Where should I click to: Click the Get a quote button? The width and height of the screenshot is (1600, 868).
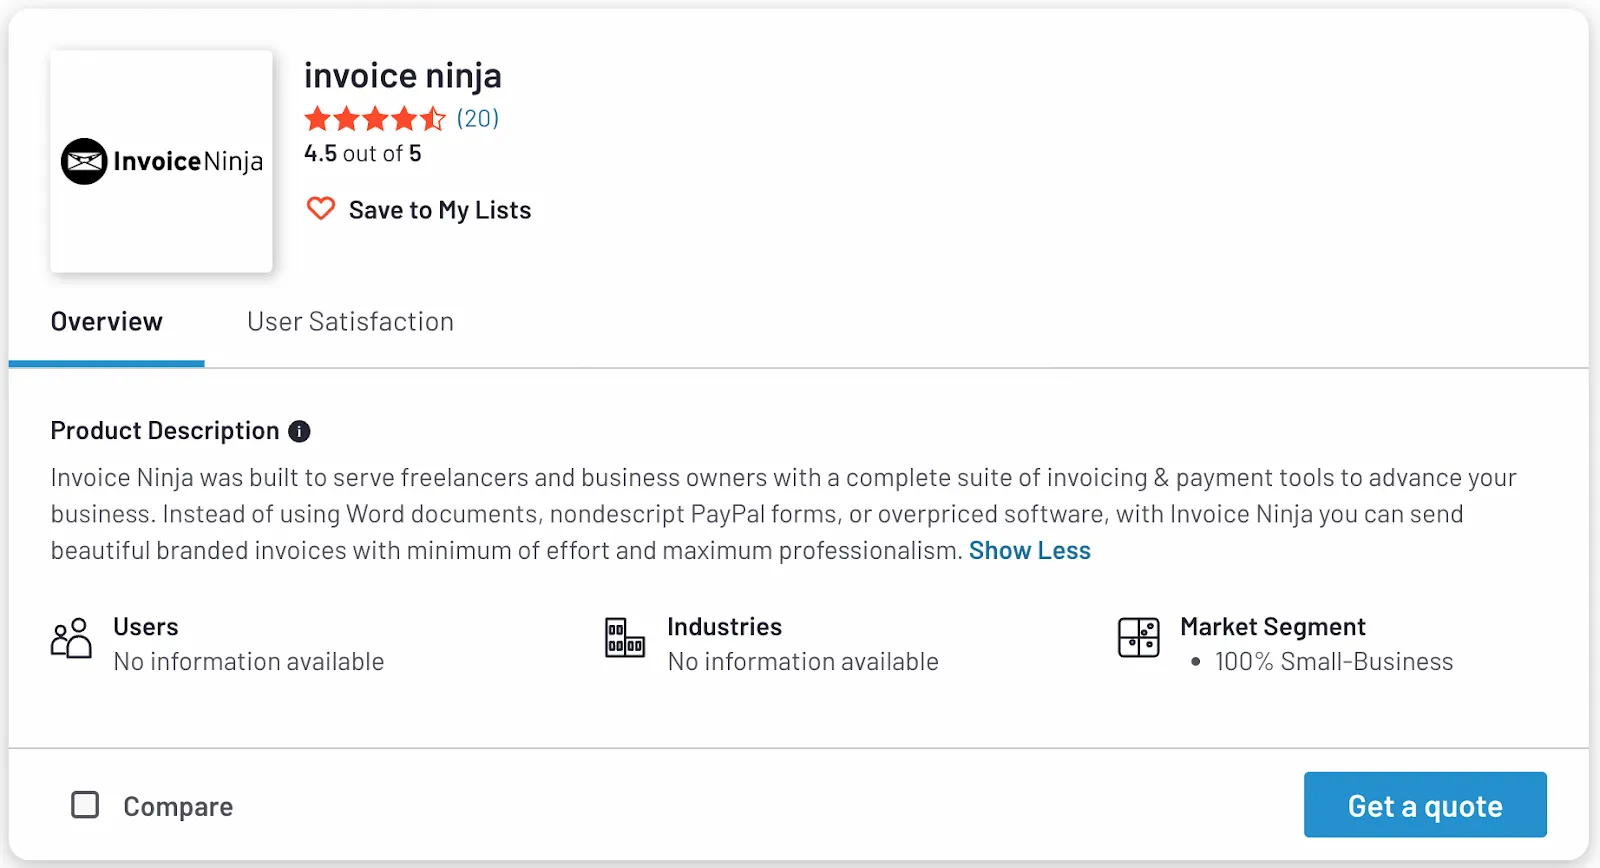click(1424, 804)
